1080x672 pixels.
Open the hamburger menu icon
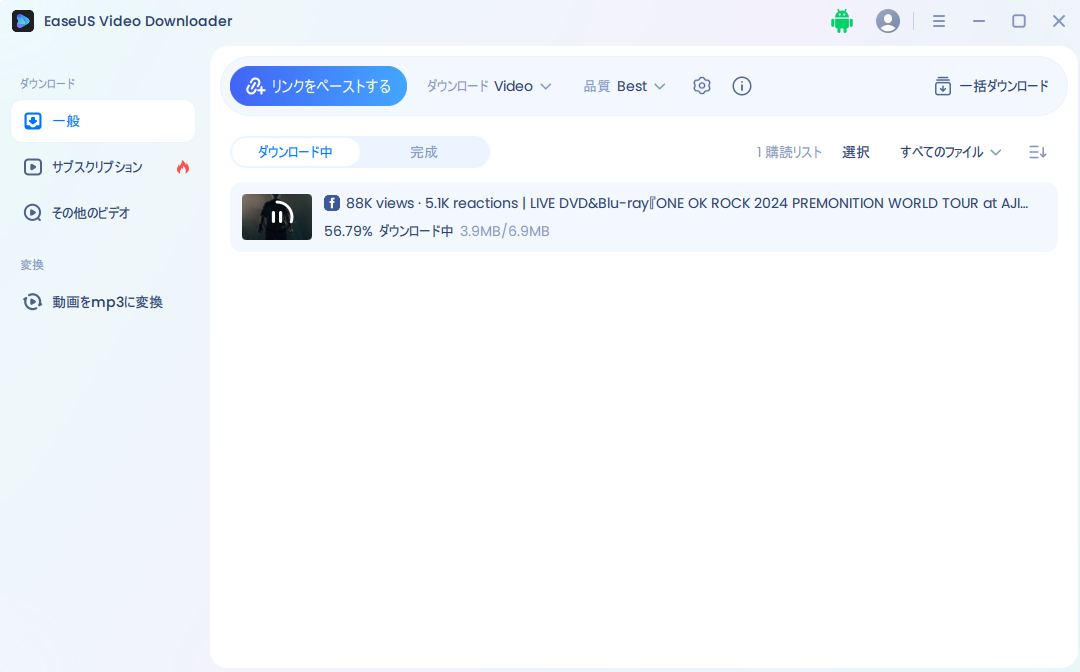point(938,20)
